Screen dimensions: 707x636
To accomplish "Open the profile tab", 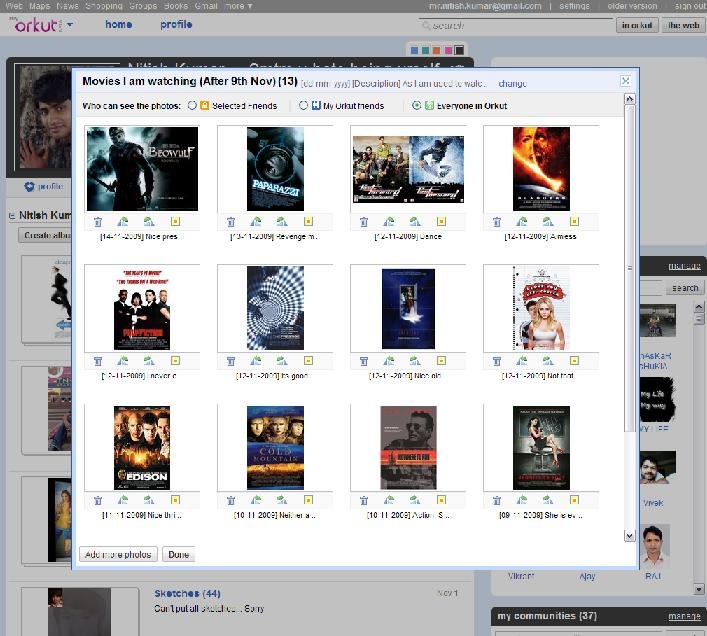I will pyautogui.click(x=176, y=25).
